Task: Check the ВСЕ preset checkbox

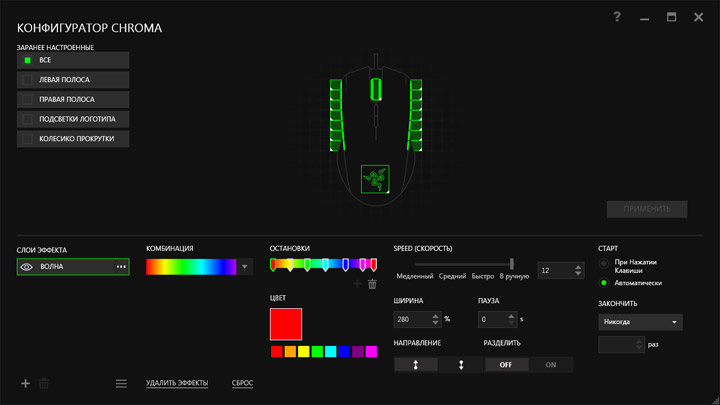Action: [x=28, y=60]
